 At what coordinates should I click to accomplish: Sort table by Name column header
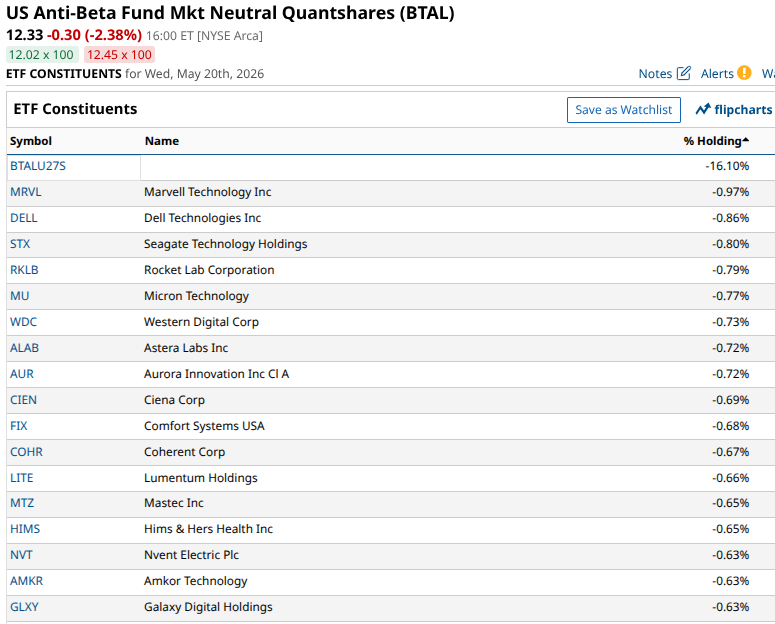tap(162, 141)
